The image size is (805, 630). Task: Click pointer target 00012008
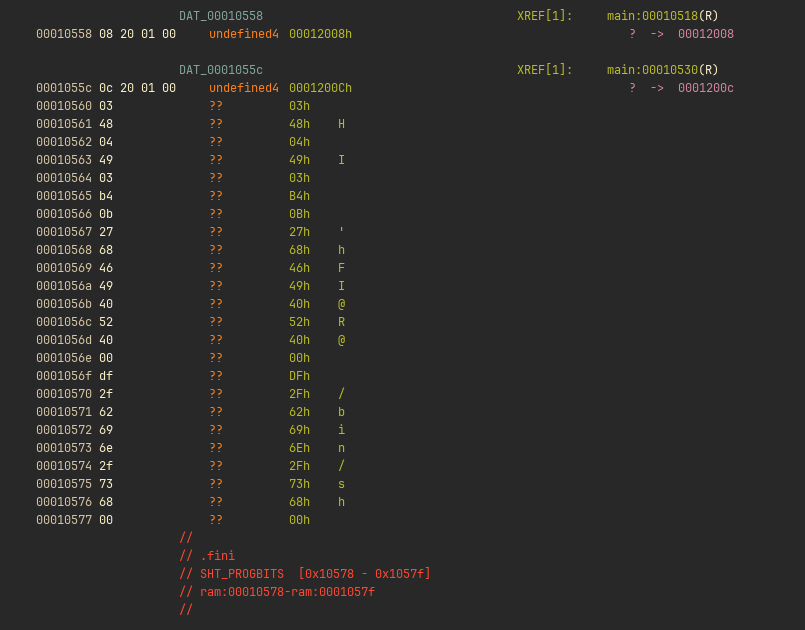point(705,34)
